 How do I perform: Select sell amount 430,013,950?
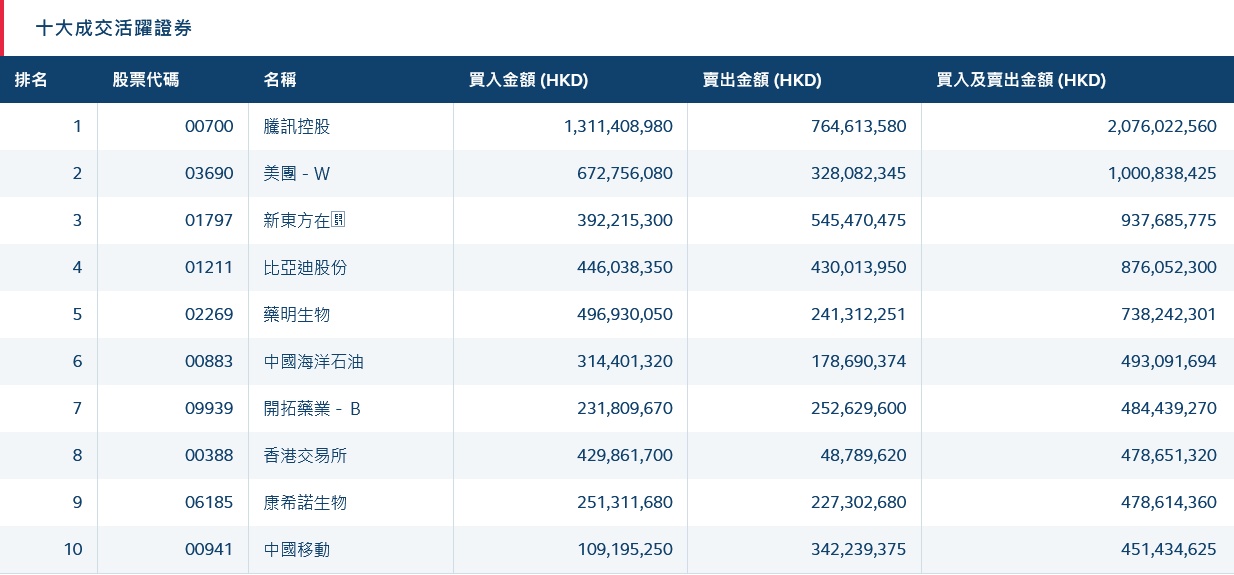click(x=859, y=267)
